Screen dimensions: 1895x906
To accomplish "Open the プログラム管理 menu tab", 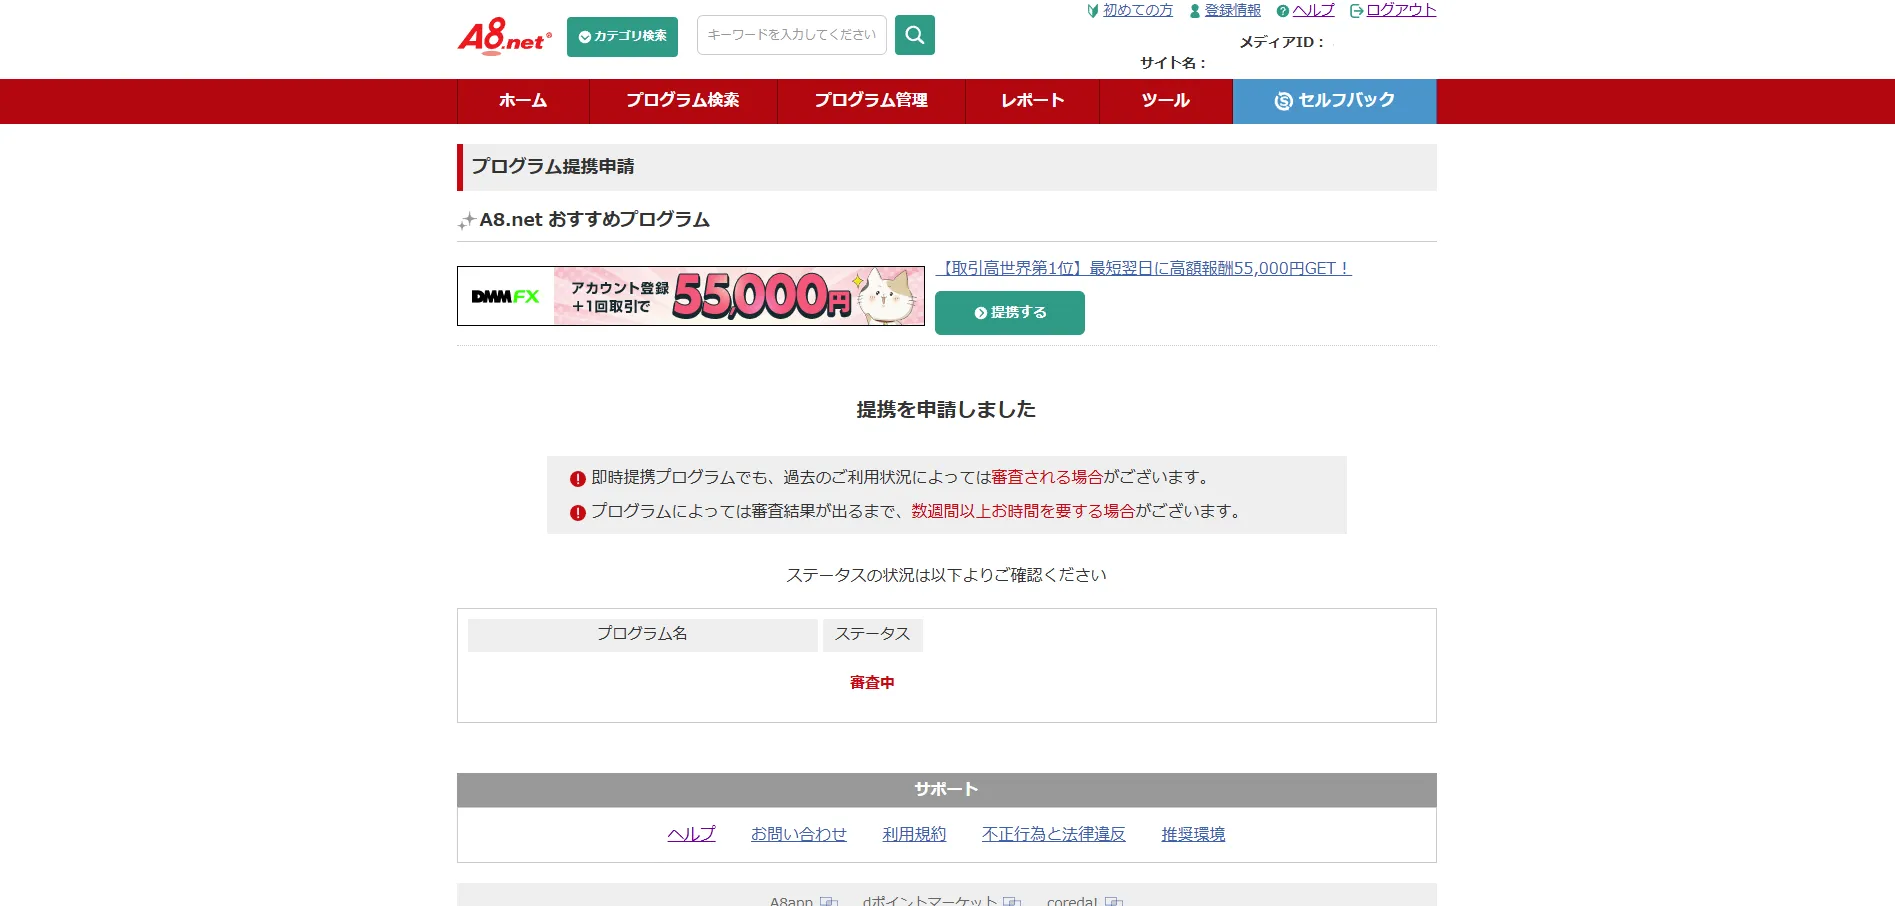I will (871, 101).
